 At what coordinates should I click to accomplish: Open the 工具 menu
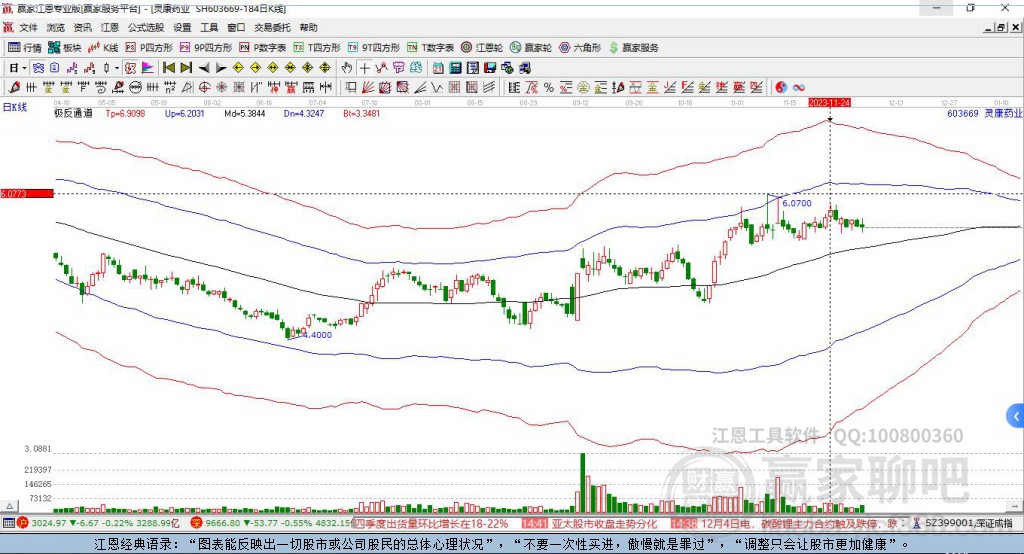click(209, 27)
